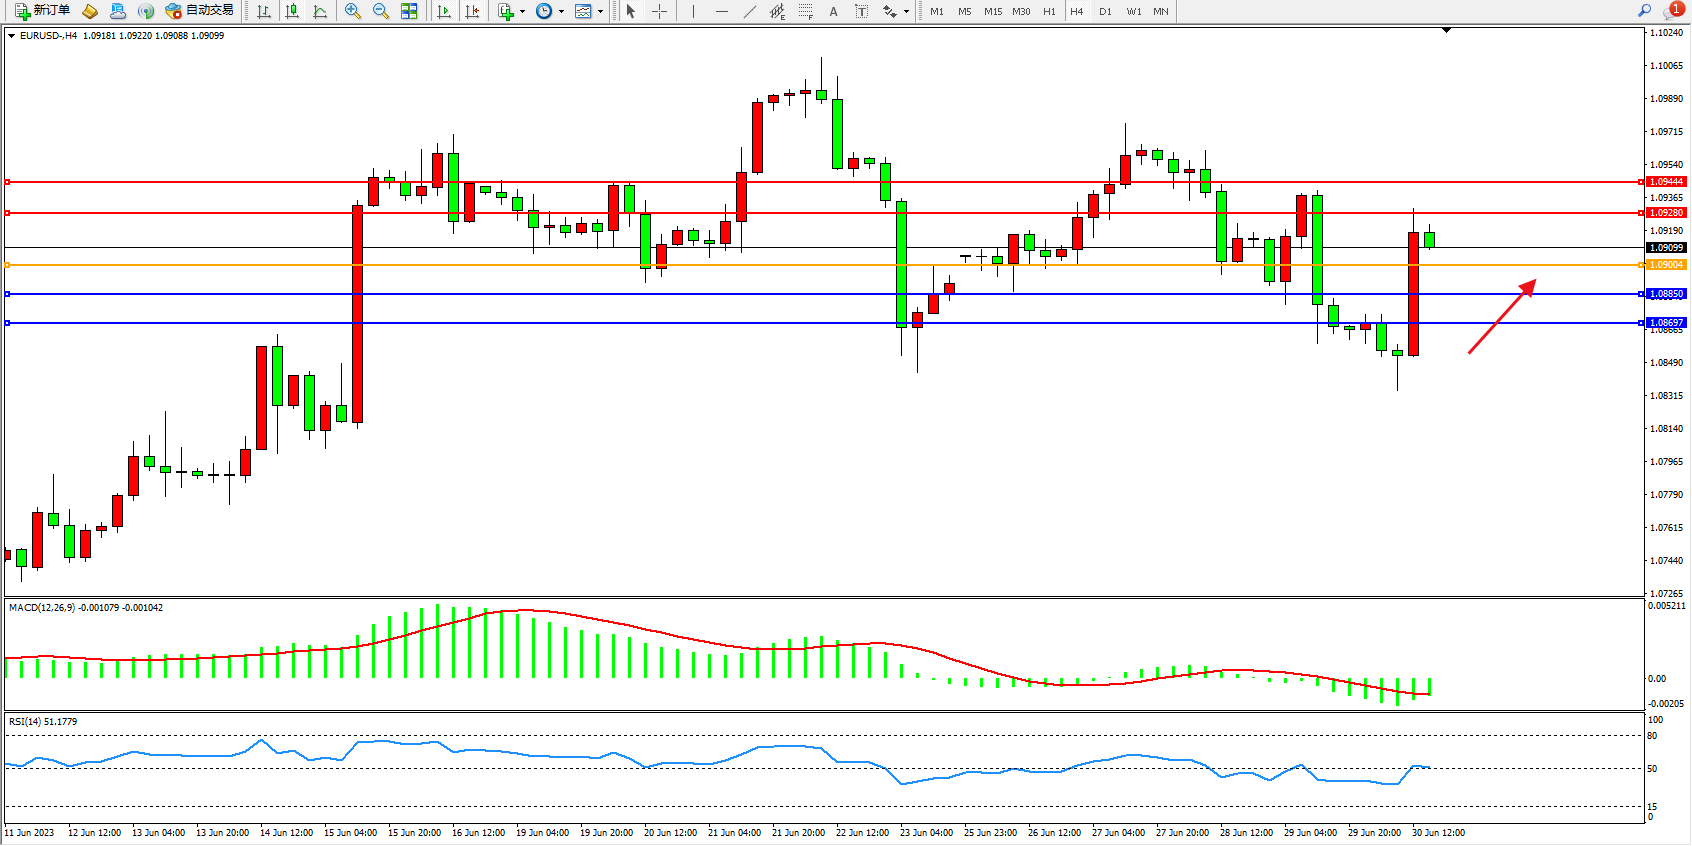This screenshot has width=1692, height=846.
Task: Click the New Order (新订单) button
Action: pyautogui.click(x=42, y=11)
